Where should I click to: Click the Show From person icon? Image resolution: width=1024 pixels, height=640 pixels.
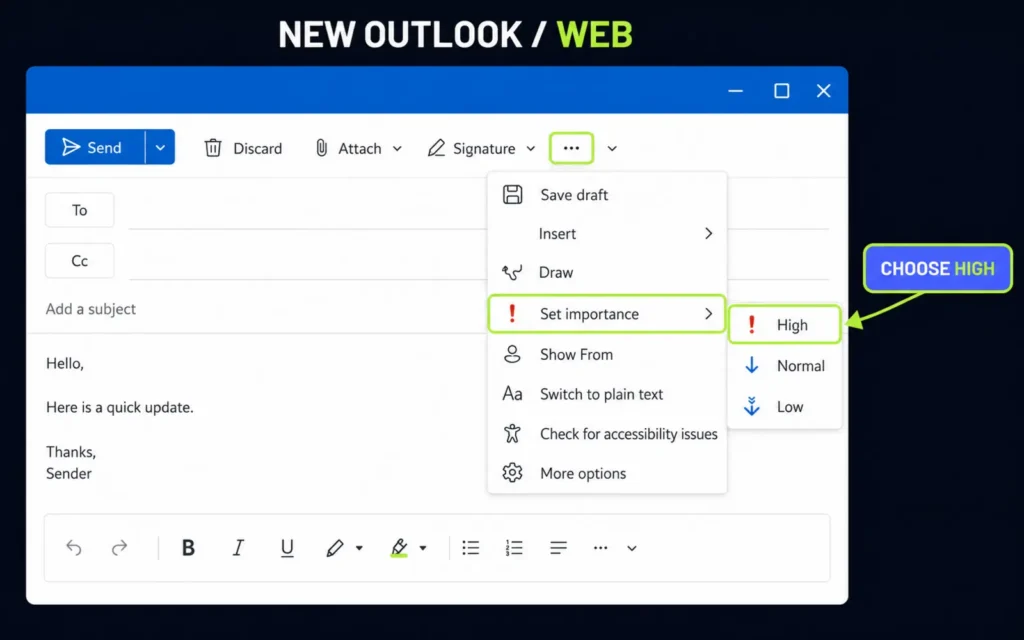coord(512,354)
